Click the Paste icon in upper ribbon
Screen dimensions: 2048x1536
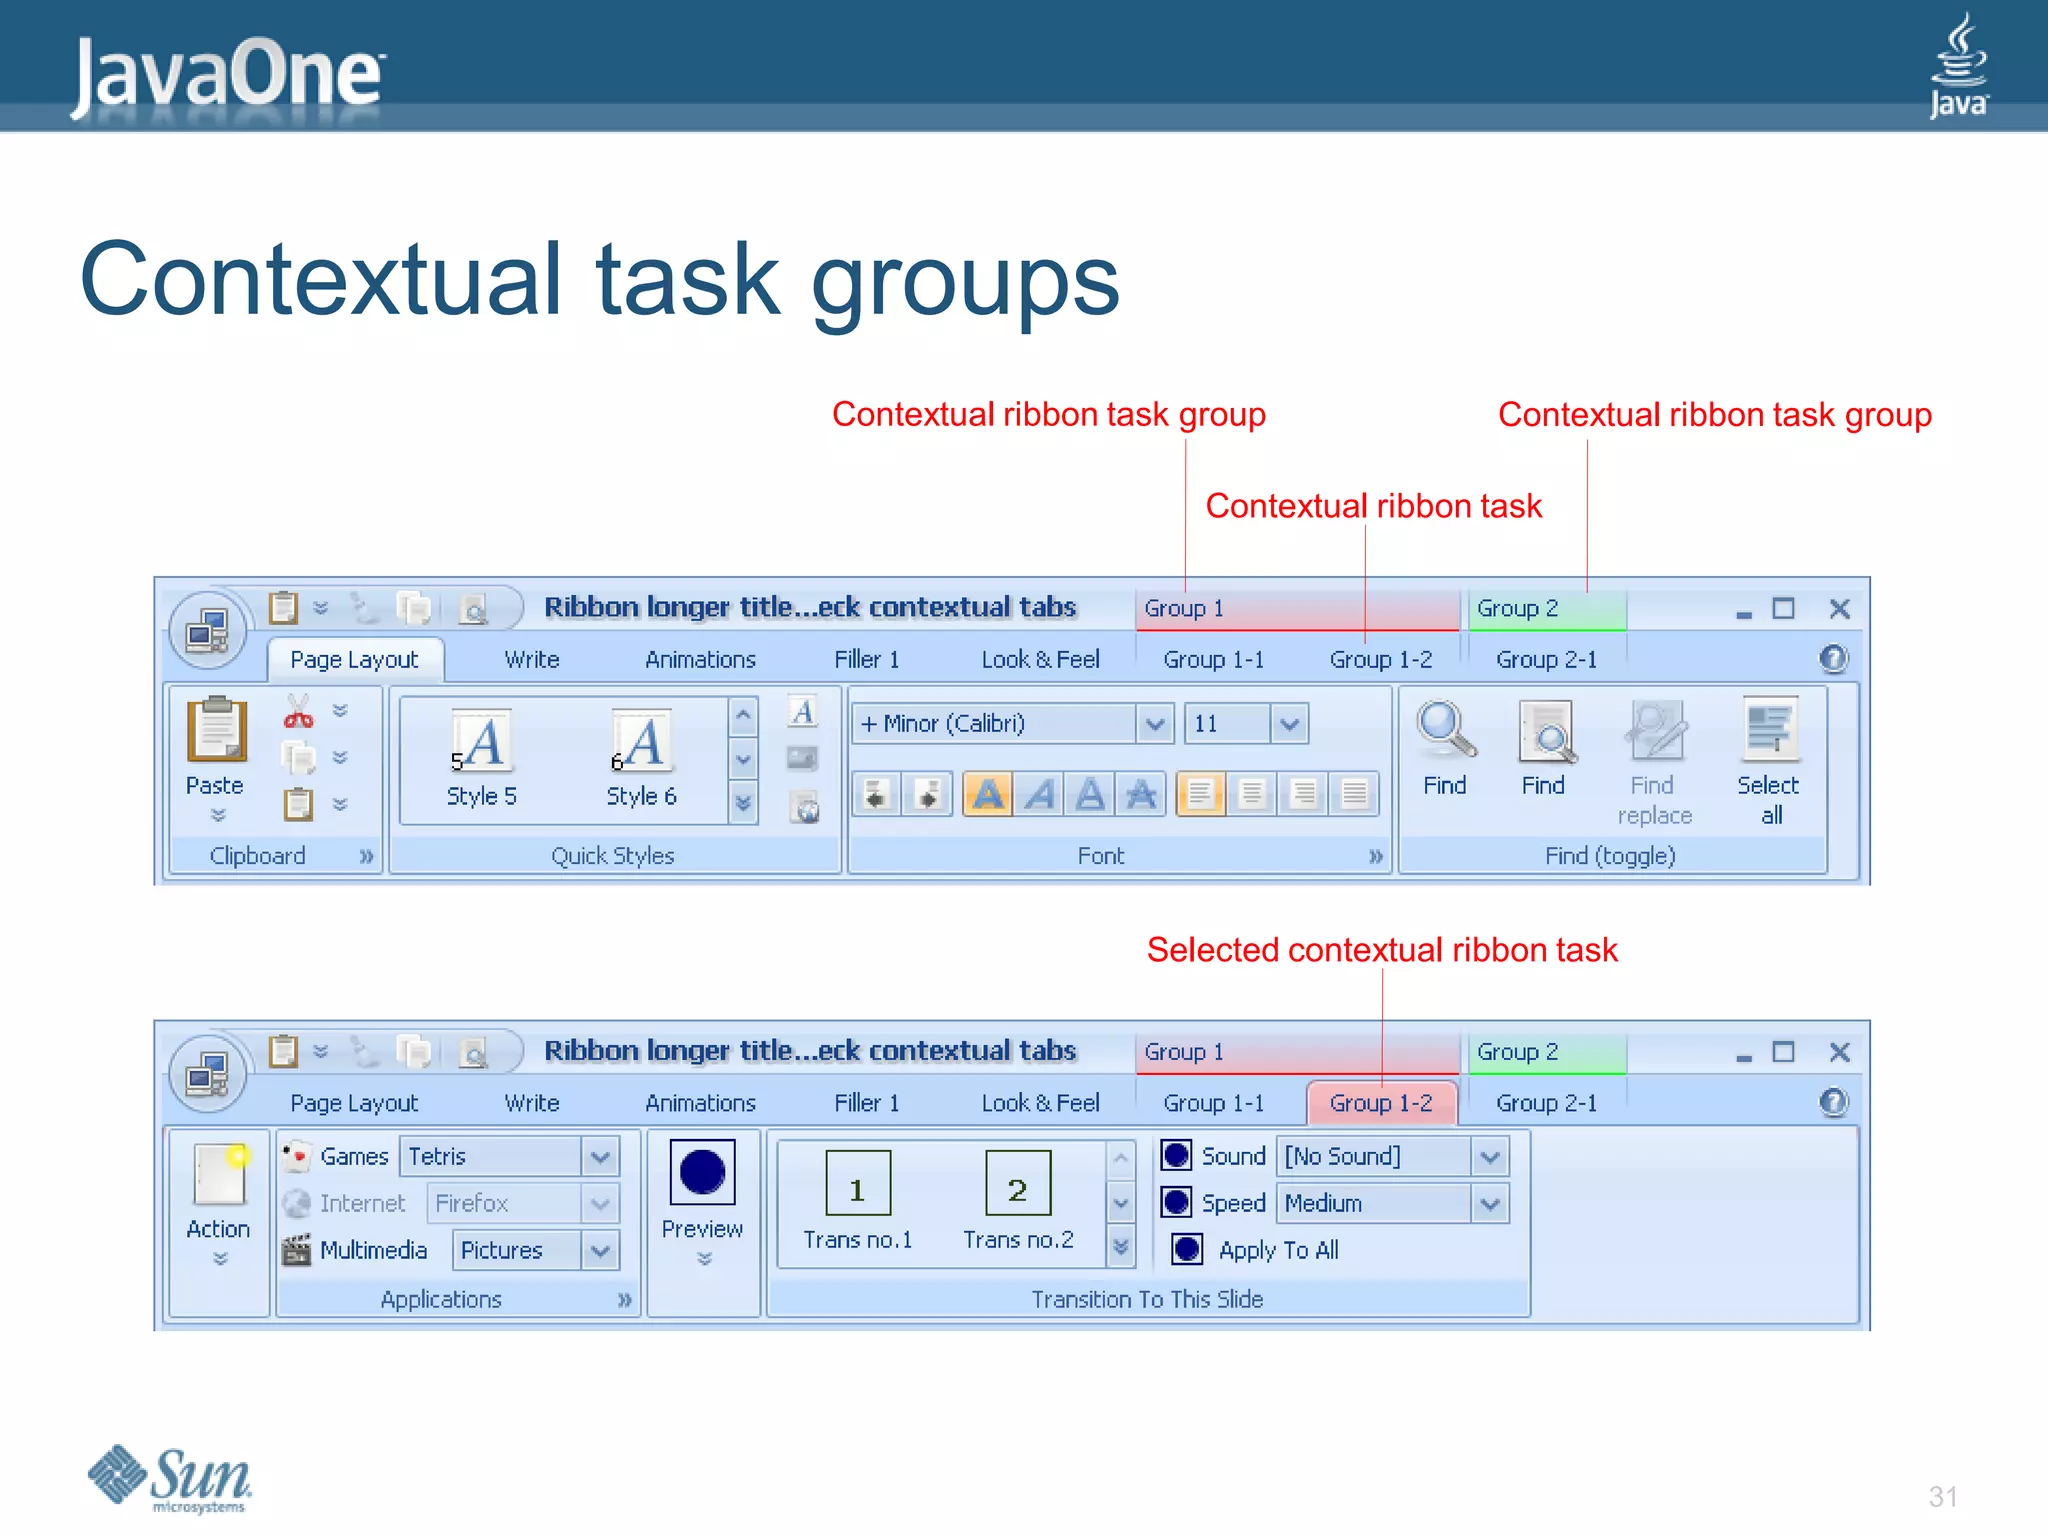pyautogui.click(x=216, y=728)
